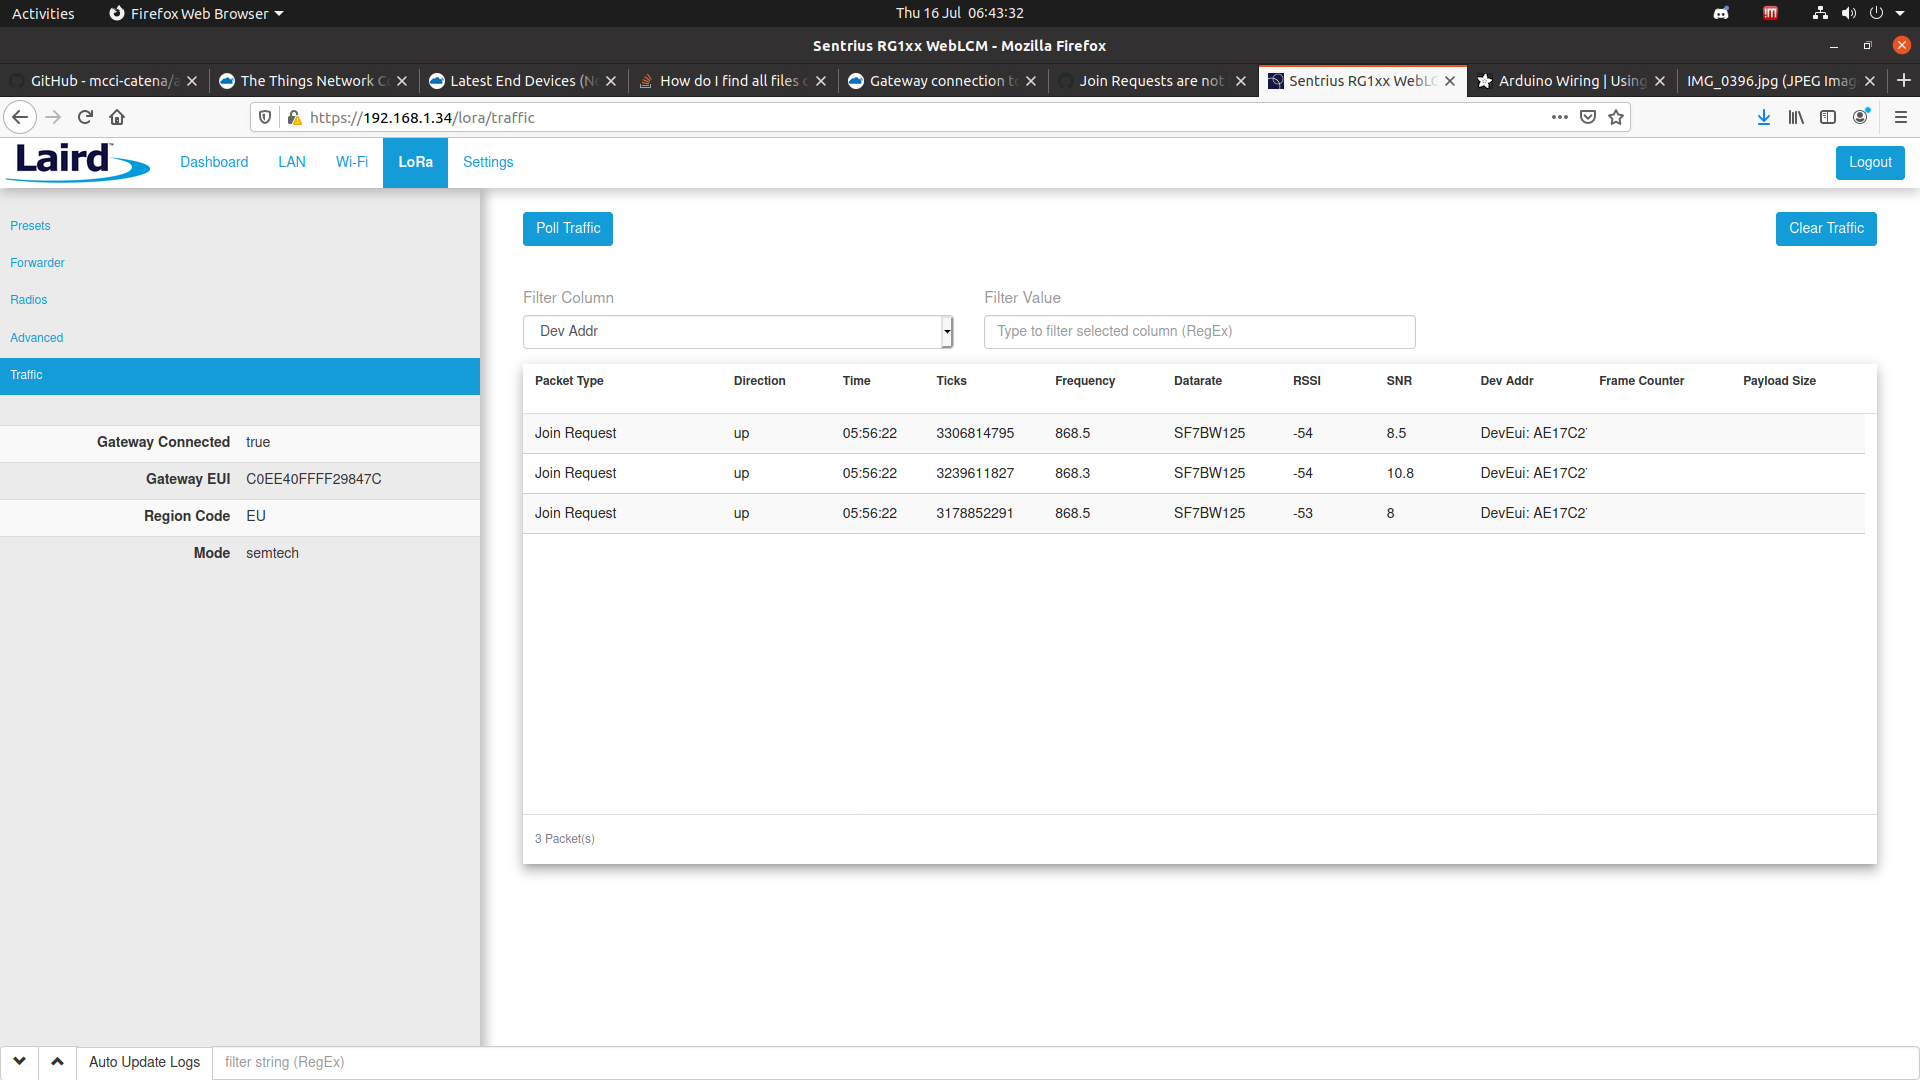
Task: Open Activities overview
Action: click(x=43, y=13)
